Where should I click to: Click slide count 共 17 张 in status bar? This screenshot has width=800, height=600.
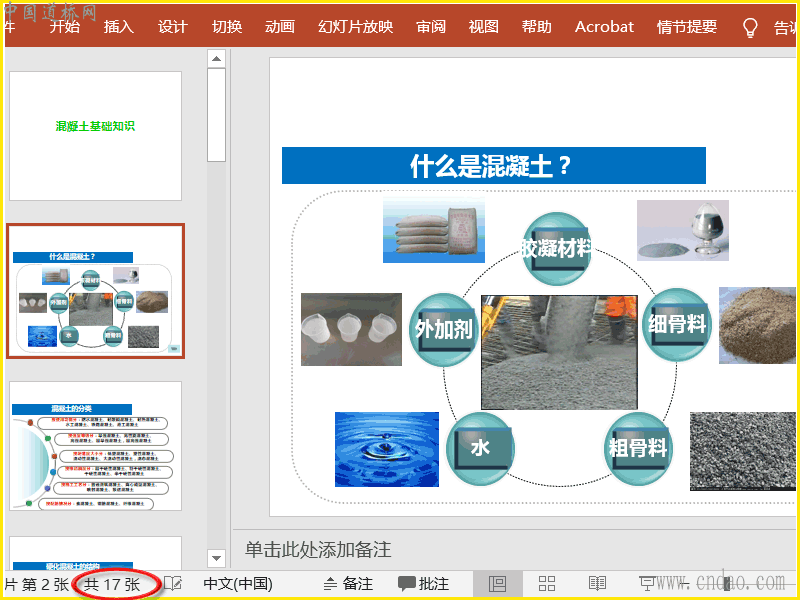[112, 584]
